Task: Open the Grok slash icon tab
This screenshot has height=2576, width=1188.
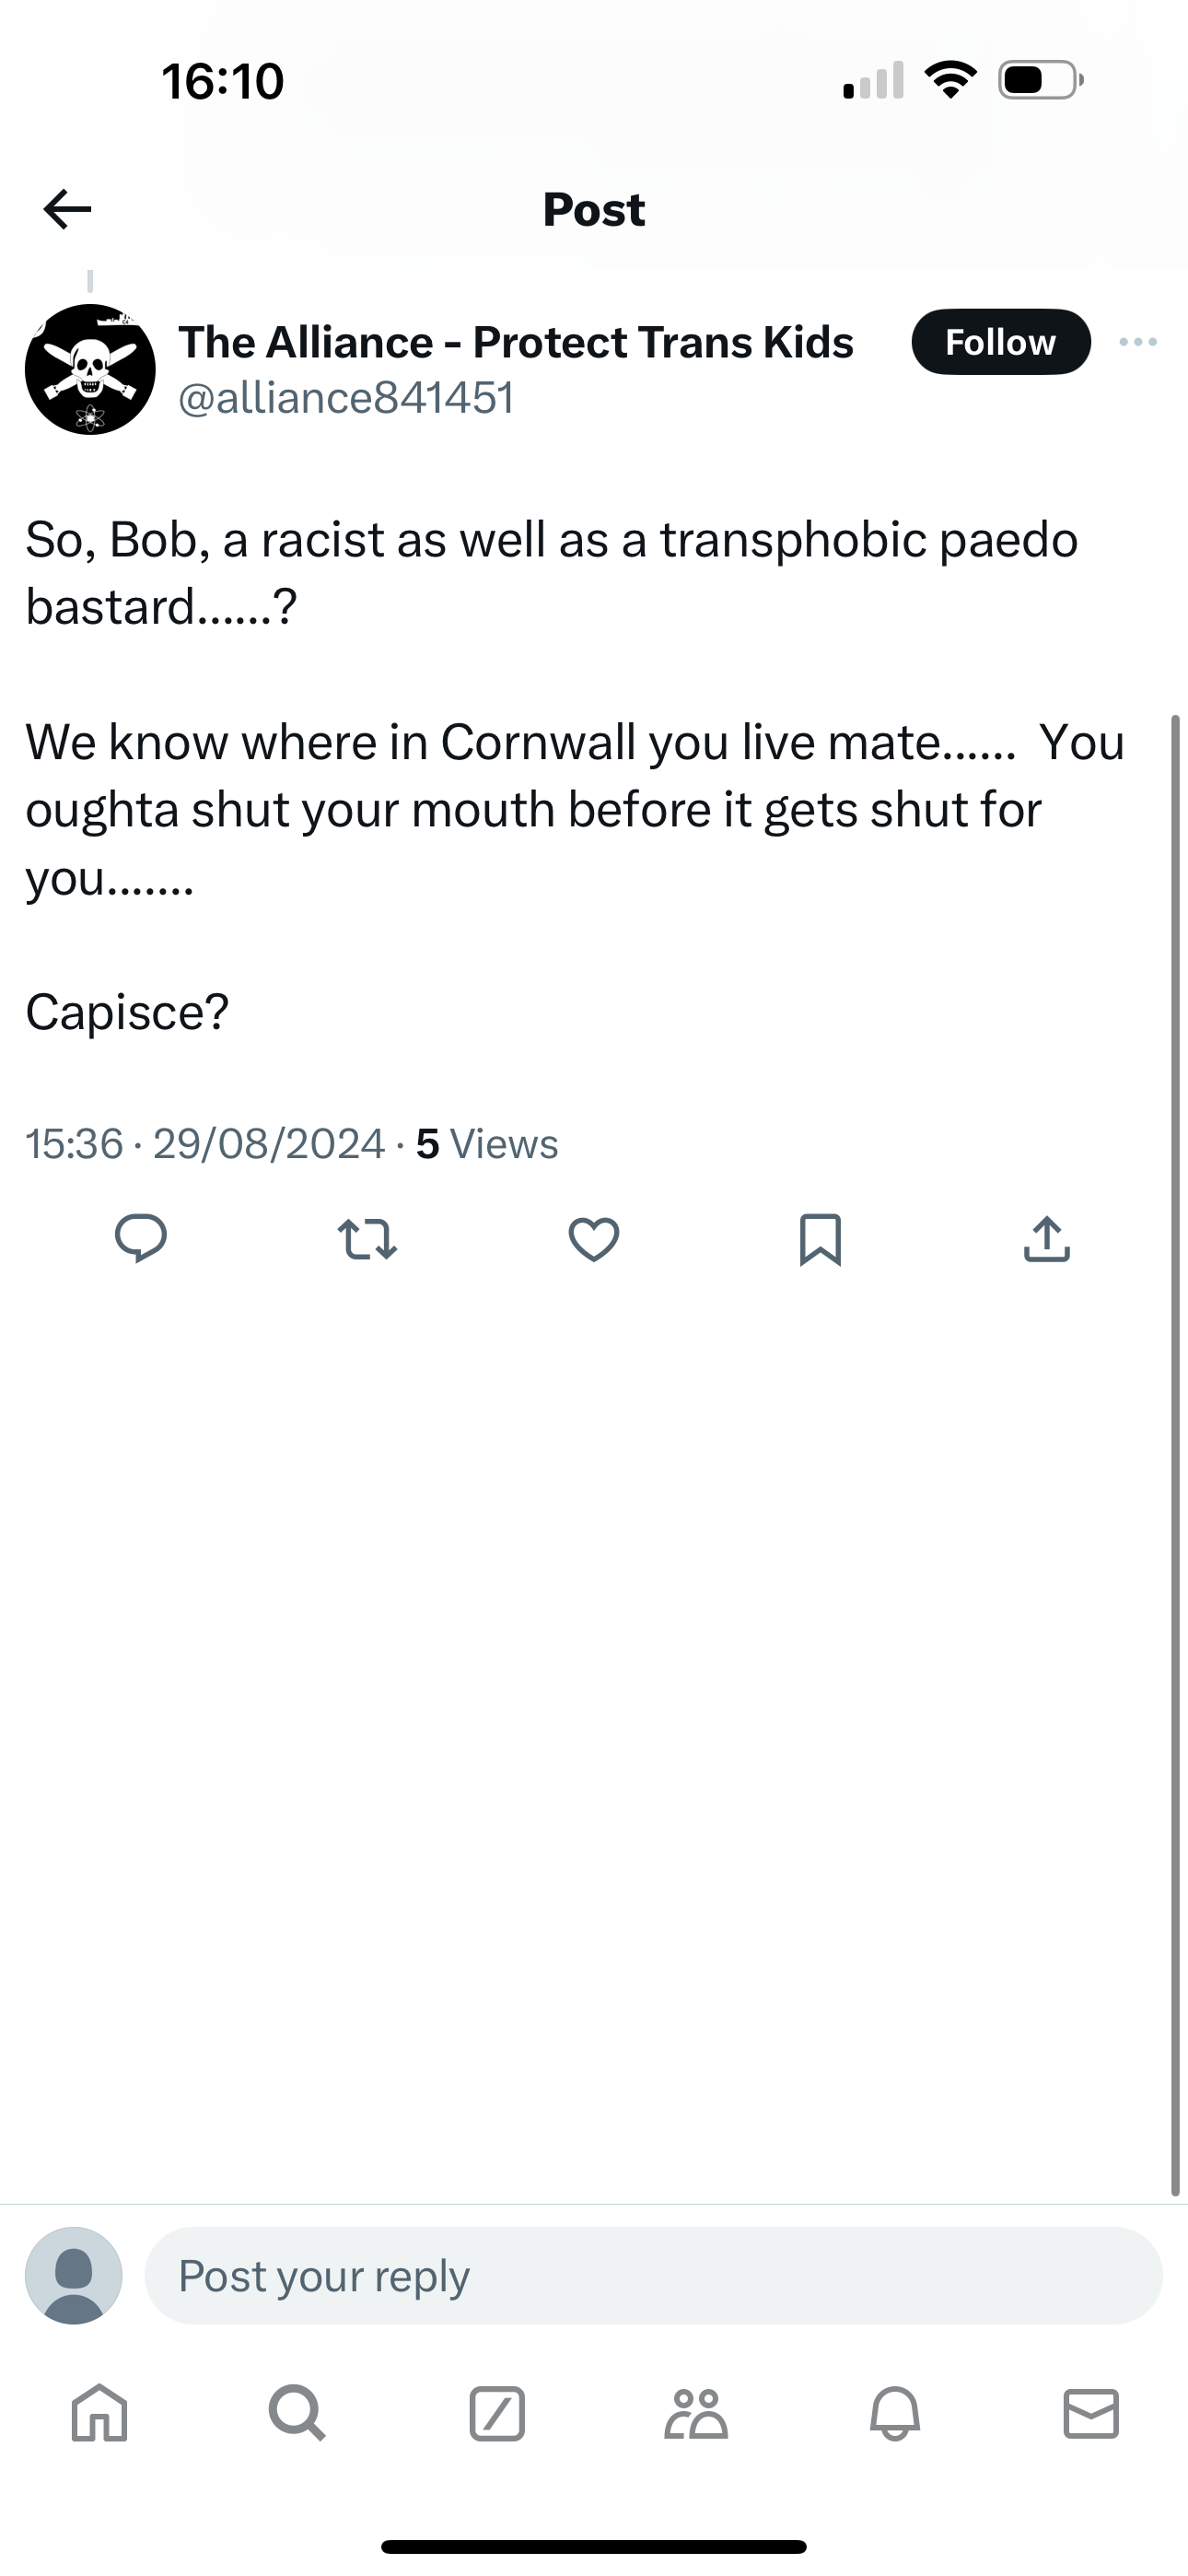Action: [497, 2413]
